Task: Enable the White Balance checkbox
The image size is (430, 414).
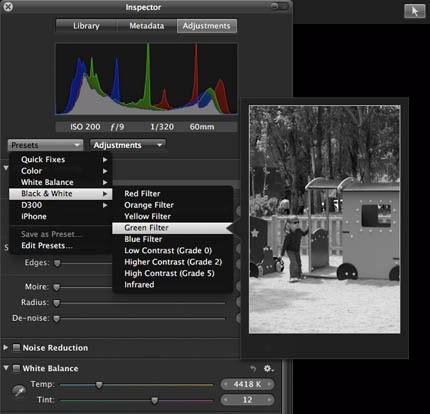Action: click(x=16, y=368)
